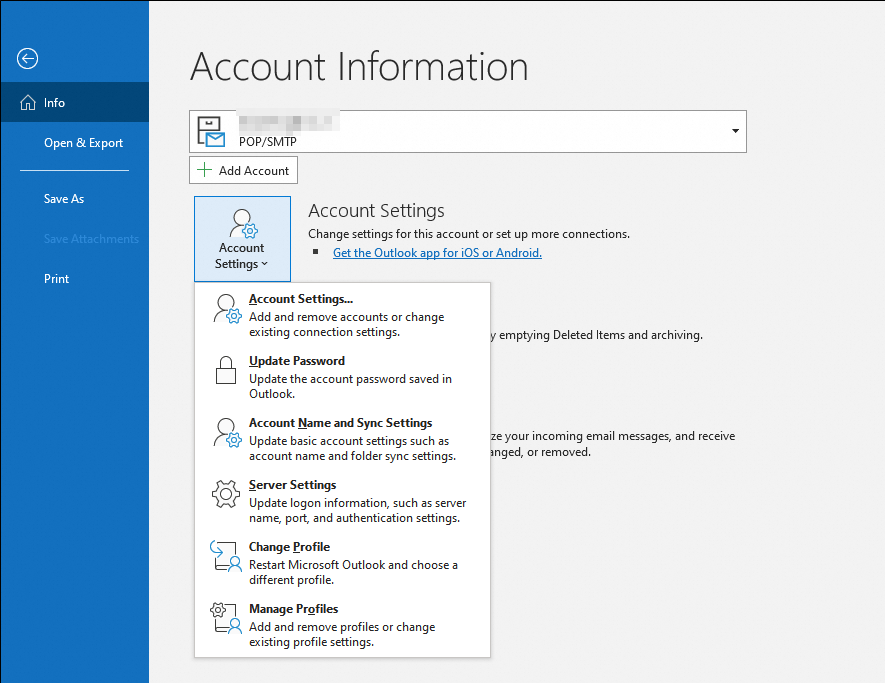Click 'Update the account password saved in' text

(351, 379)
